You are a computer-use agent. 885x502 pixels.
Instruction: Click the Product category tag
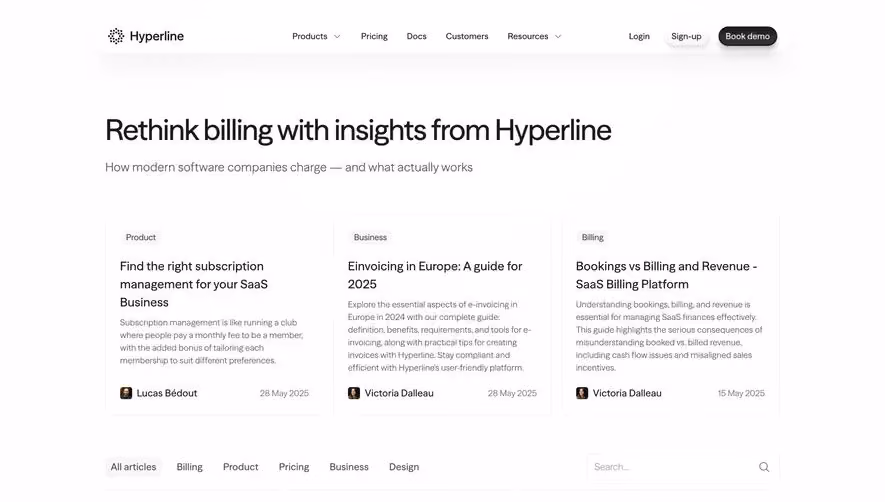141,237
